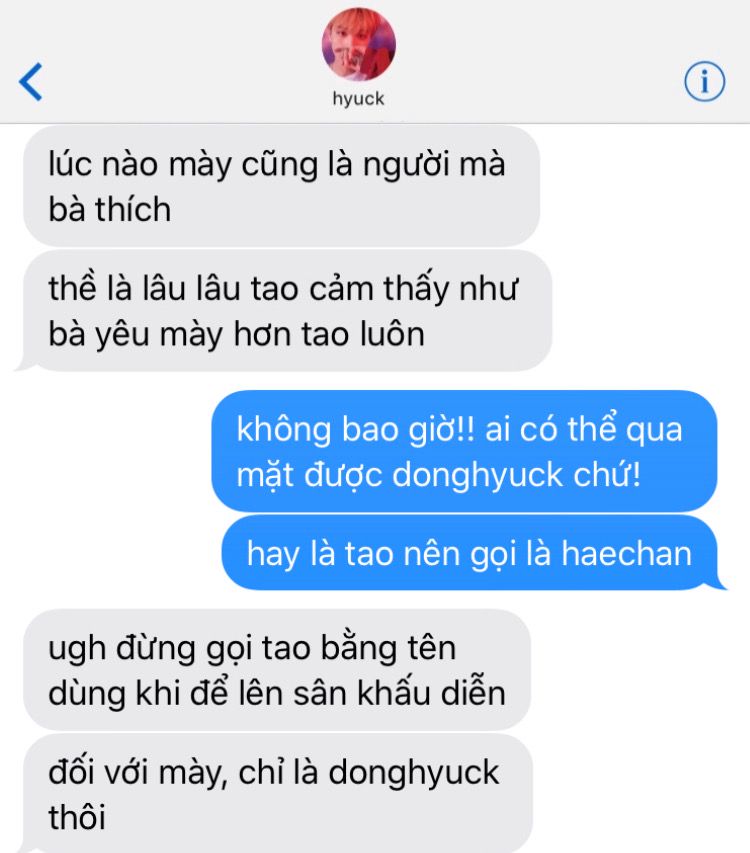
Task: Tap the word 'haechan' in blue bubble
Action: tap(626, 553)
